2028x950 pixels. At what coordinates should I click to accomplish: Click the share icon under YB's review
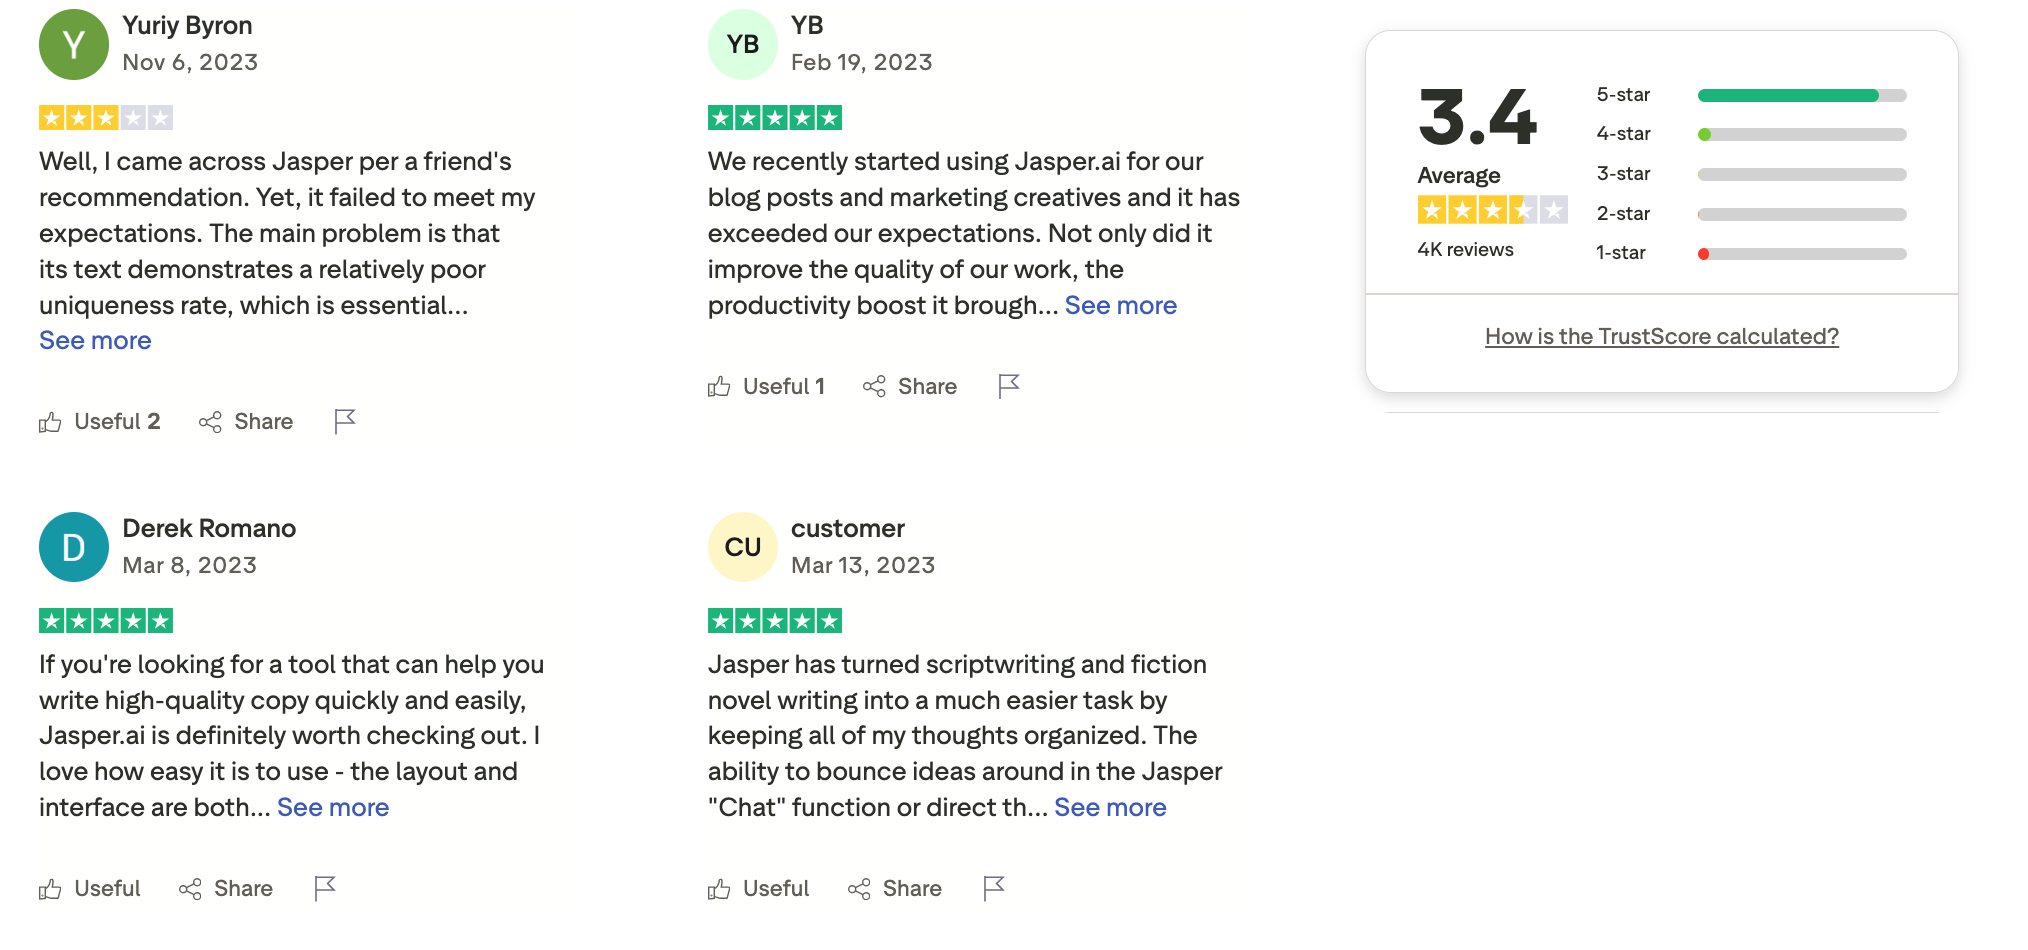click(x=876, y=386)
